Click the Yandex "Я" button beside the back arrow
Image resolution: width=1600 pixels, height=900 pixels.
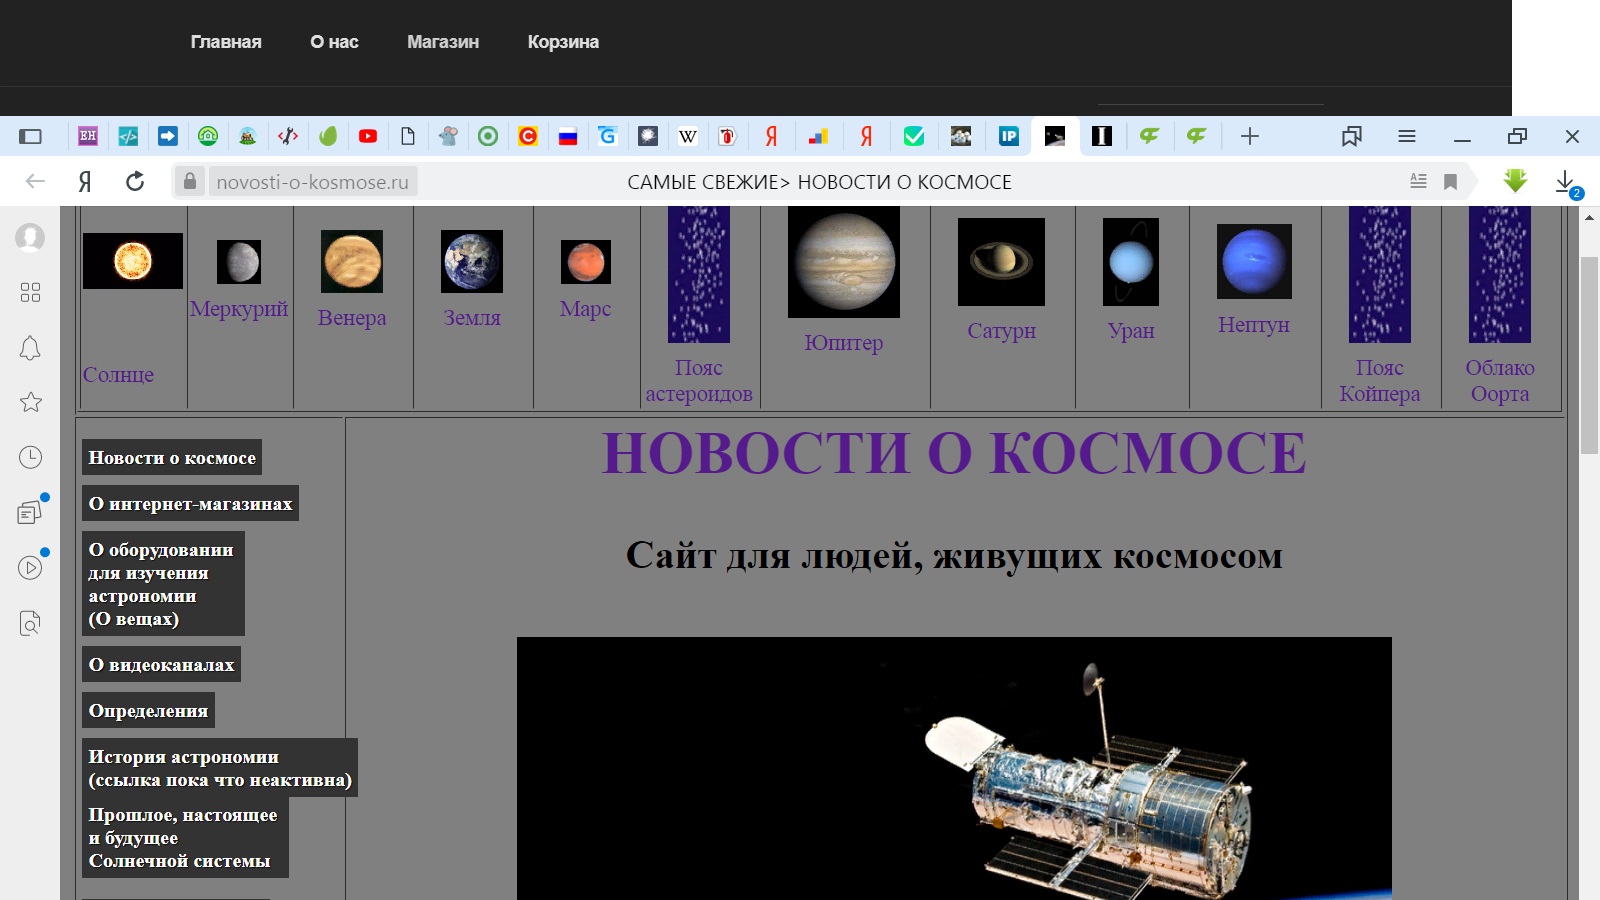point(85,181)
